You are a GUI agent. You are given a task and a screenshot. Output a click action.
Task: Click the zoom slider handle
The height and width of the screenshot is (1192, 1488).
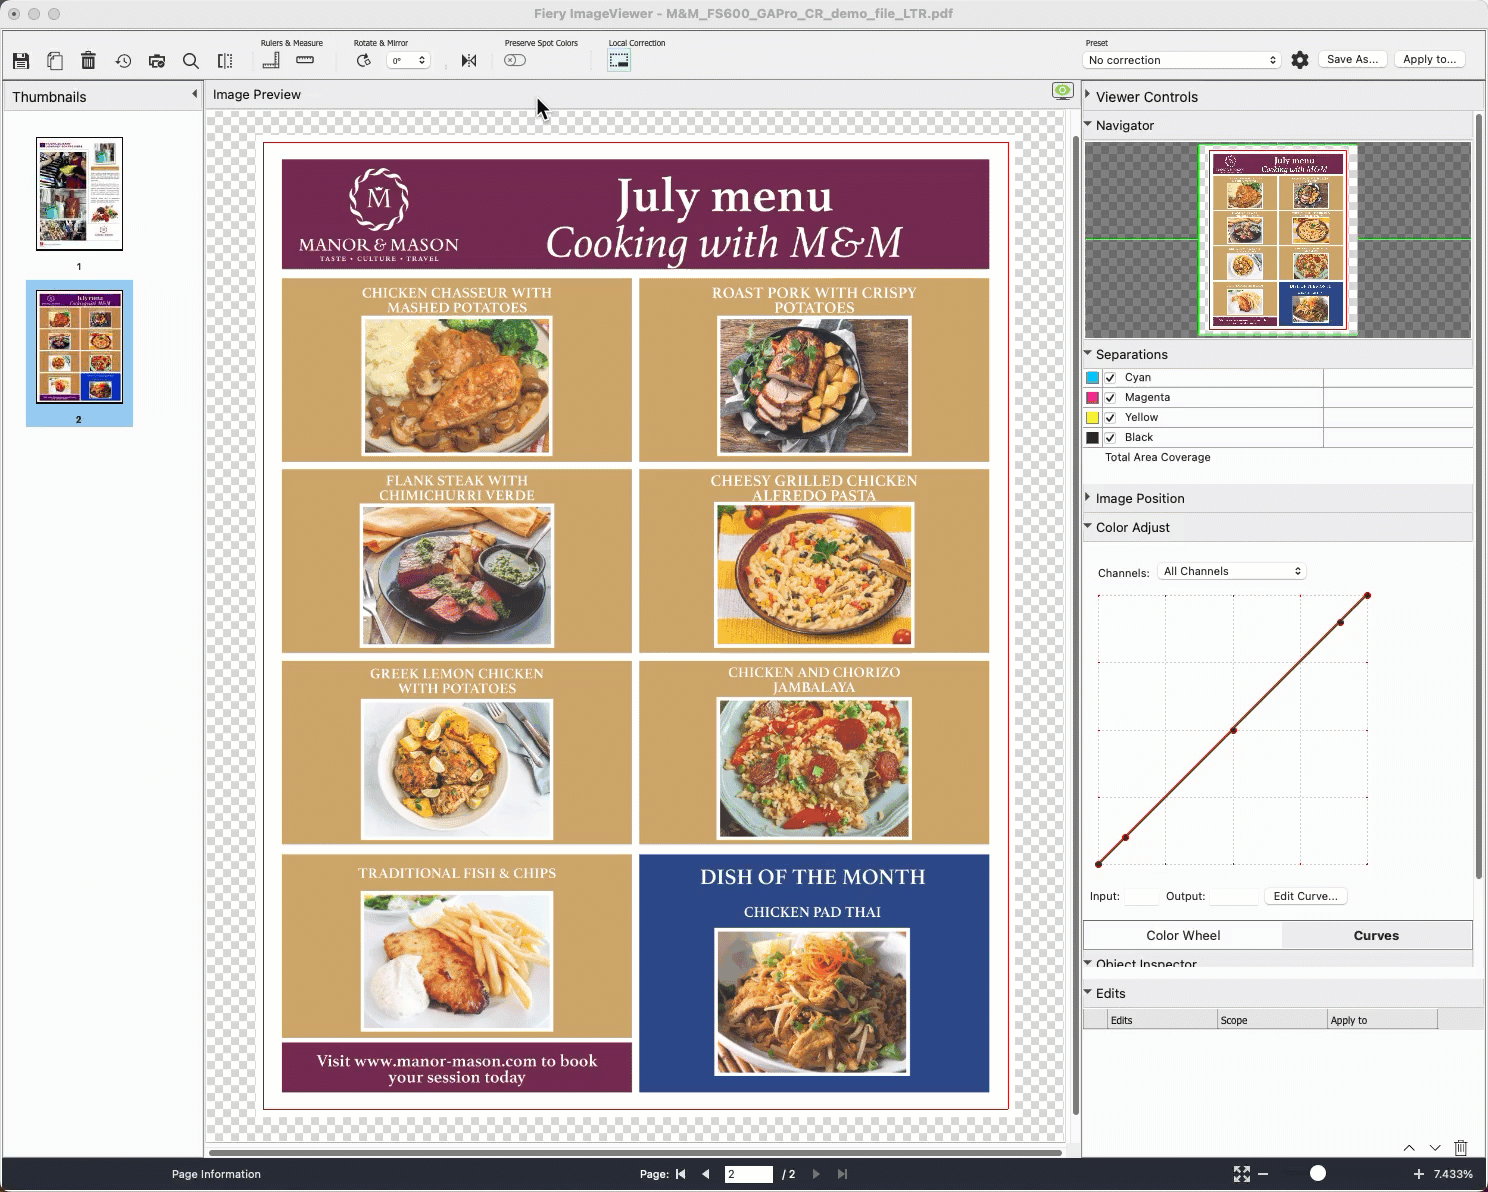(1318, 1174)
